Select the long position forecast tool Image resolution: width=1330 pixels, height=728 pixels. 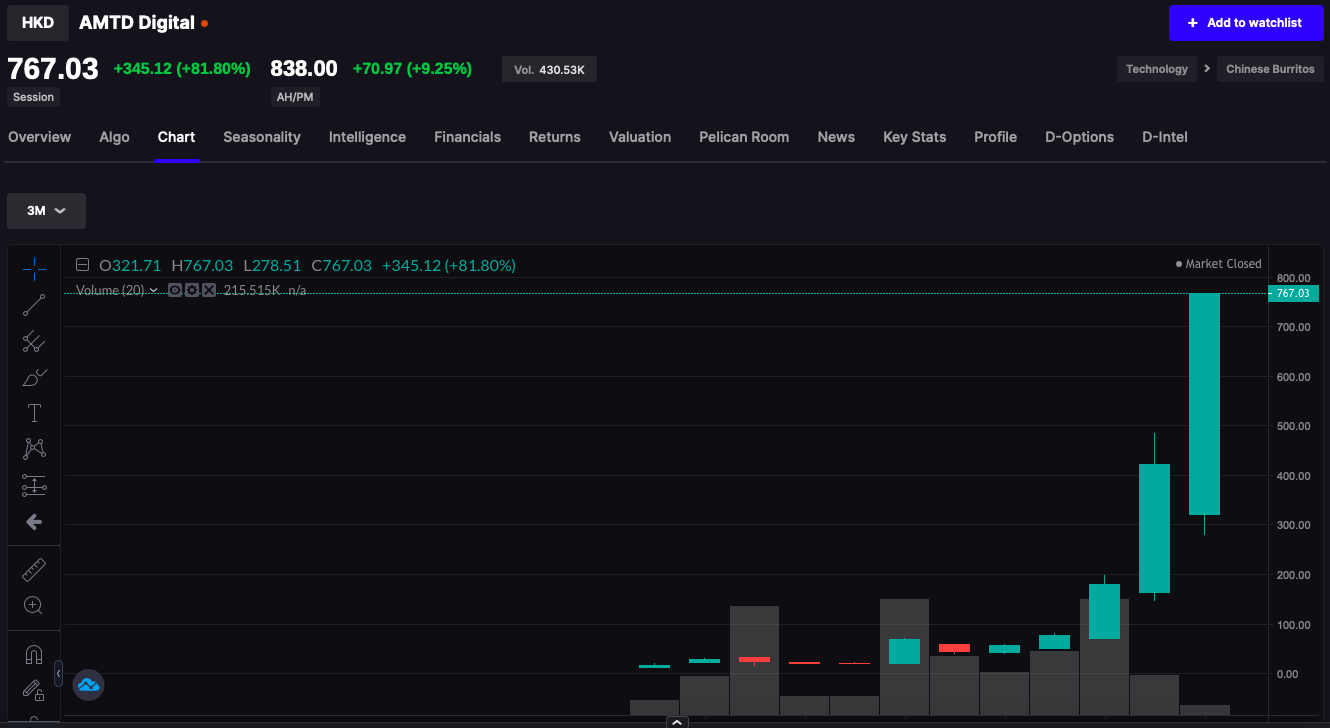34,485
